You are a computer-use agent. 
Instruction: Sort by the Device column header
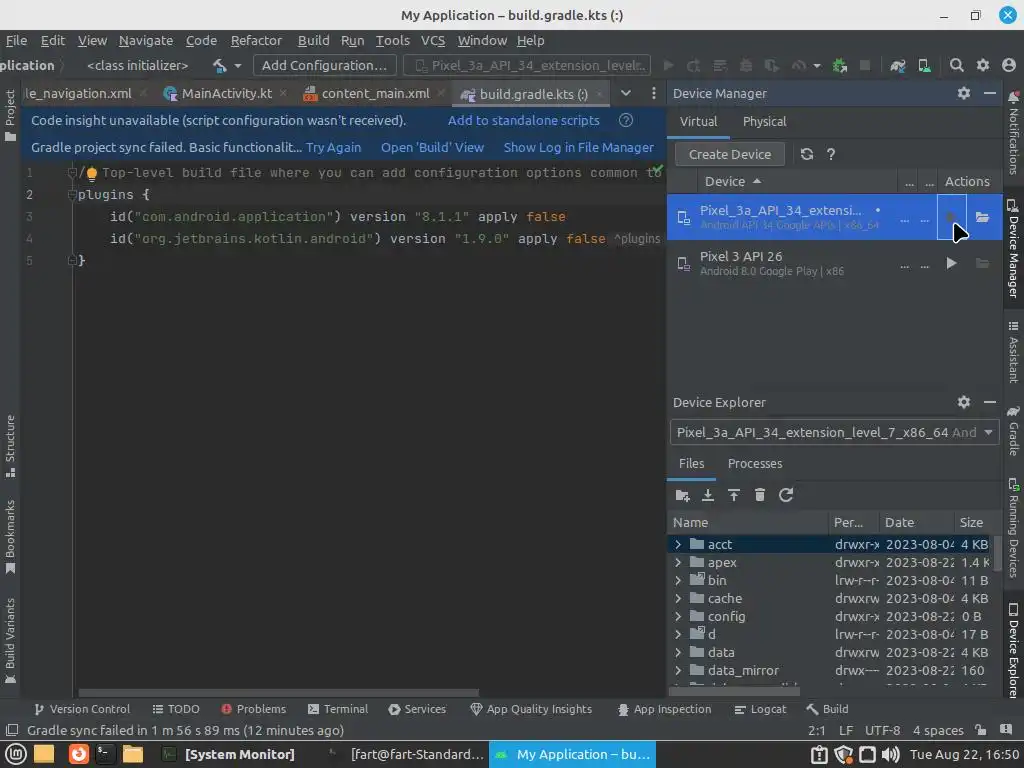click(733, 182)
